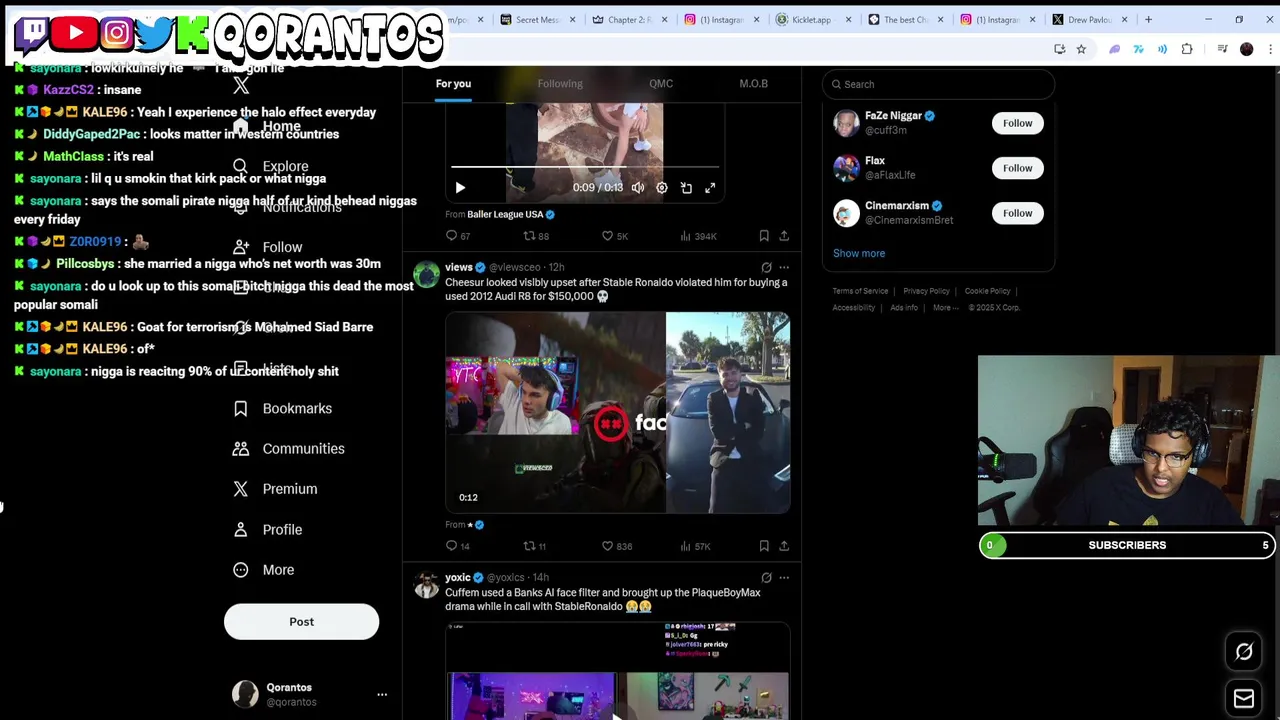Bookmark the views Cheesur post

pos(764,546)
